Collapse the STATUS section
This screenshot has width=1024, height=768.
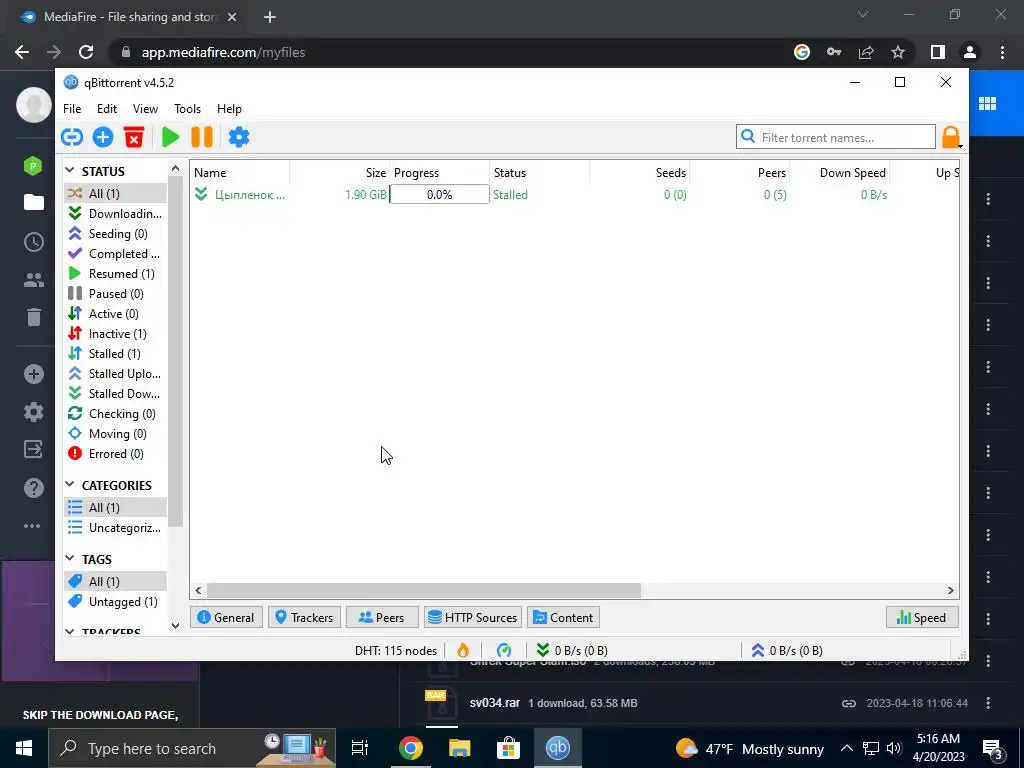pos(70,170)
